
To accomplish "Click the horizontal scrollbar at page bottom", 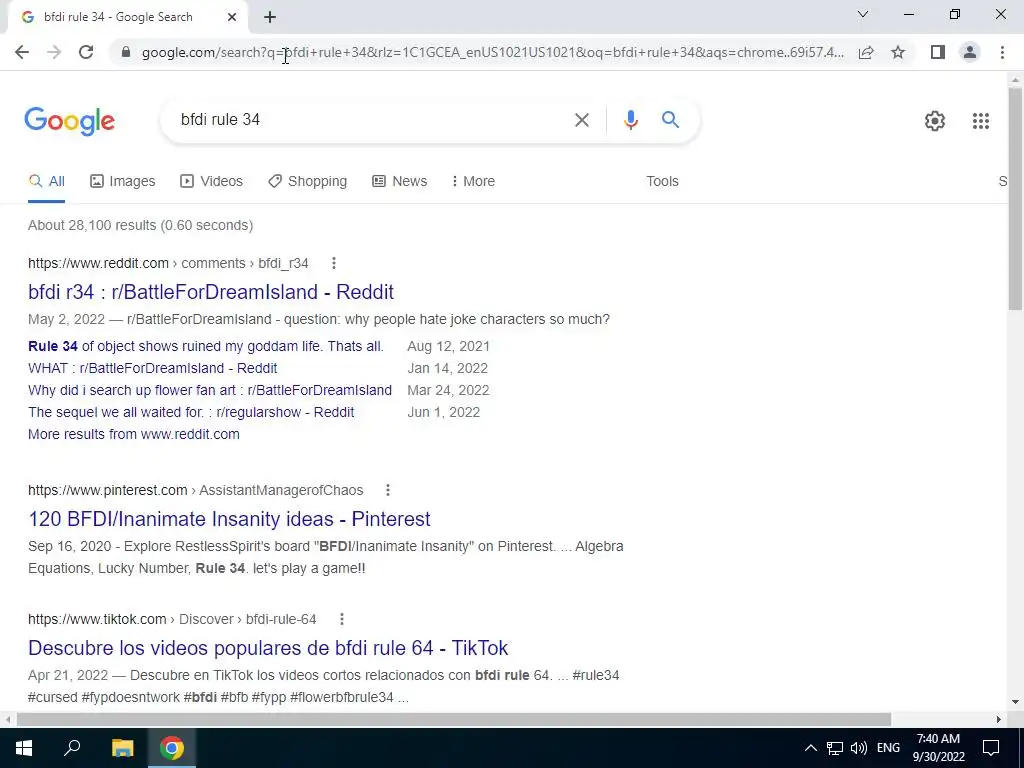I will tap(453, 720).
